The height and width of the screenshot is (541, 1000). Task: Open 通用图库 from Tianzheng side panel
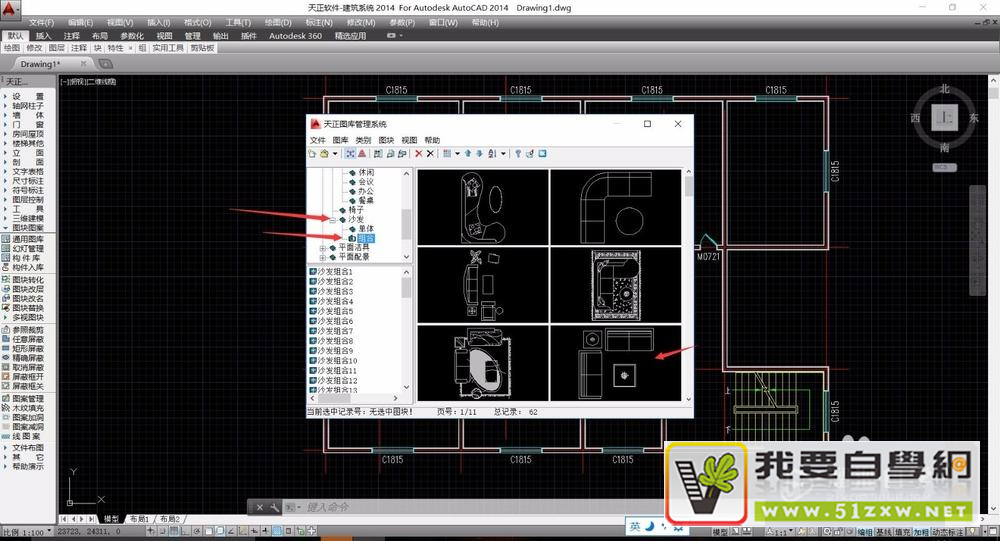coord(23,239)
